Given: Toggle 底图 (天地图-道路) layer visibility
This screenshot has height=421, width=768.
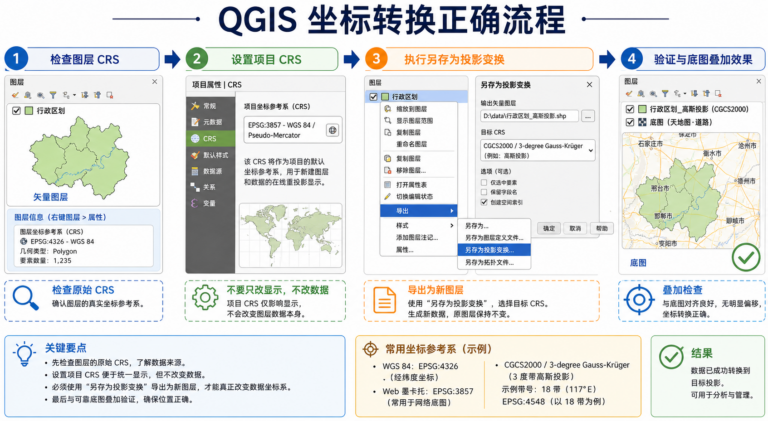Looking at the screenshot, I should click(630, 122).
